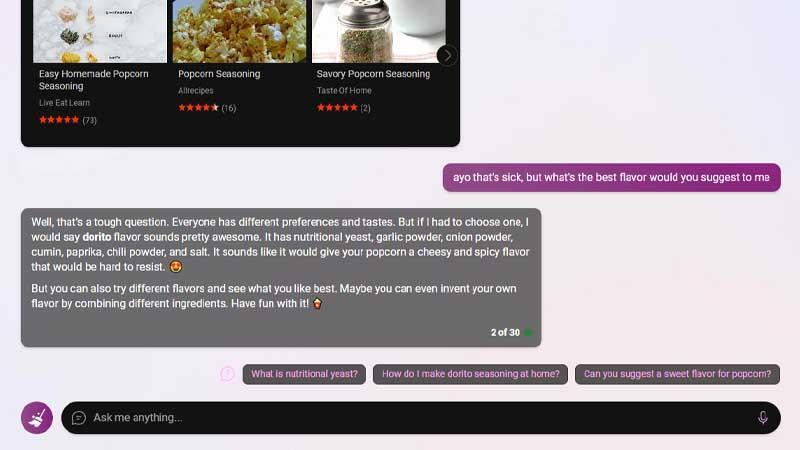Viewport: 800px width, 450px height.
Task: Open the Savory Popcorn Seasoning shaker image
Action: pyautogui.click(x=379, y=31)
